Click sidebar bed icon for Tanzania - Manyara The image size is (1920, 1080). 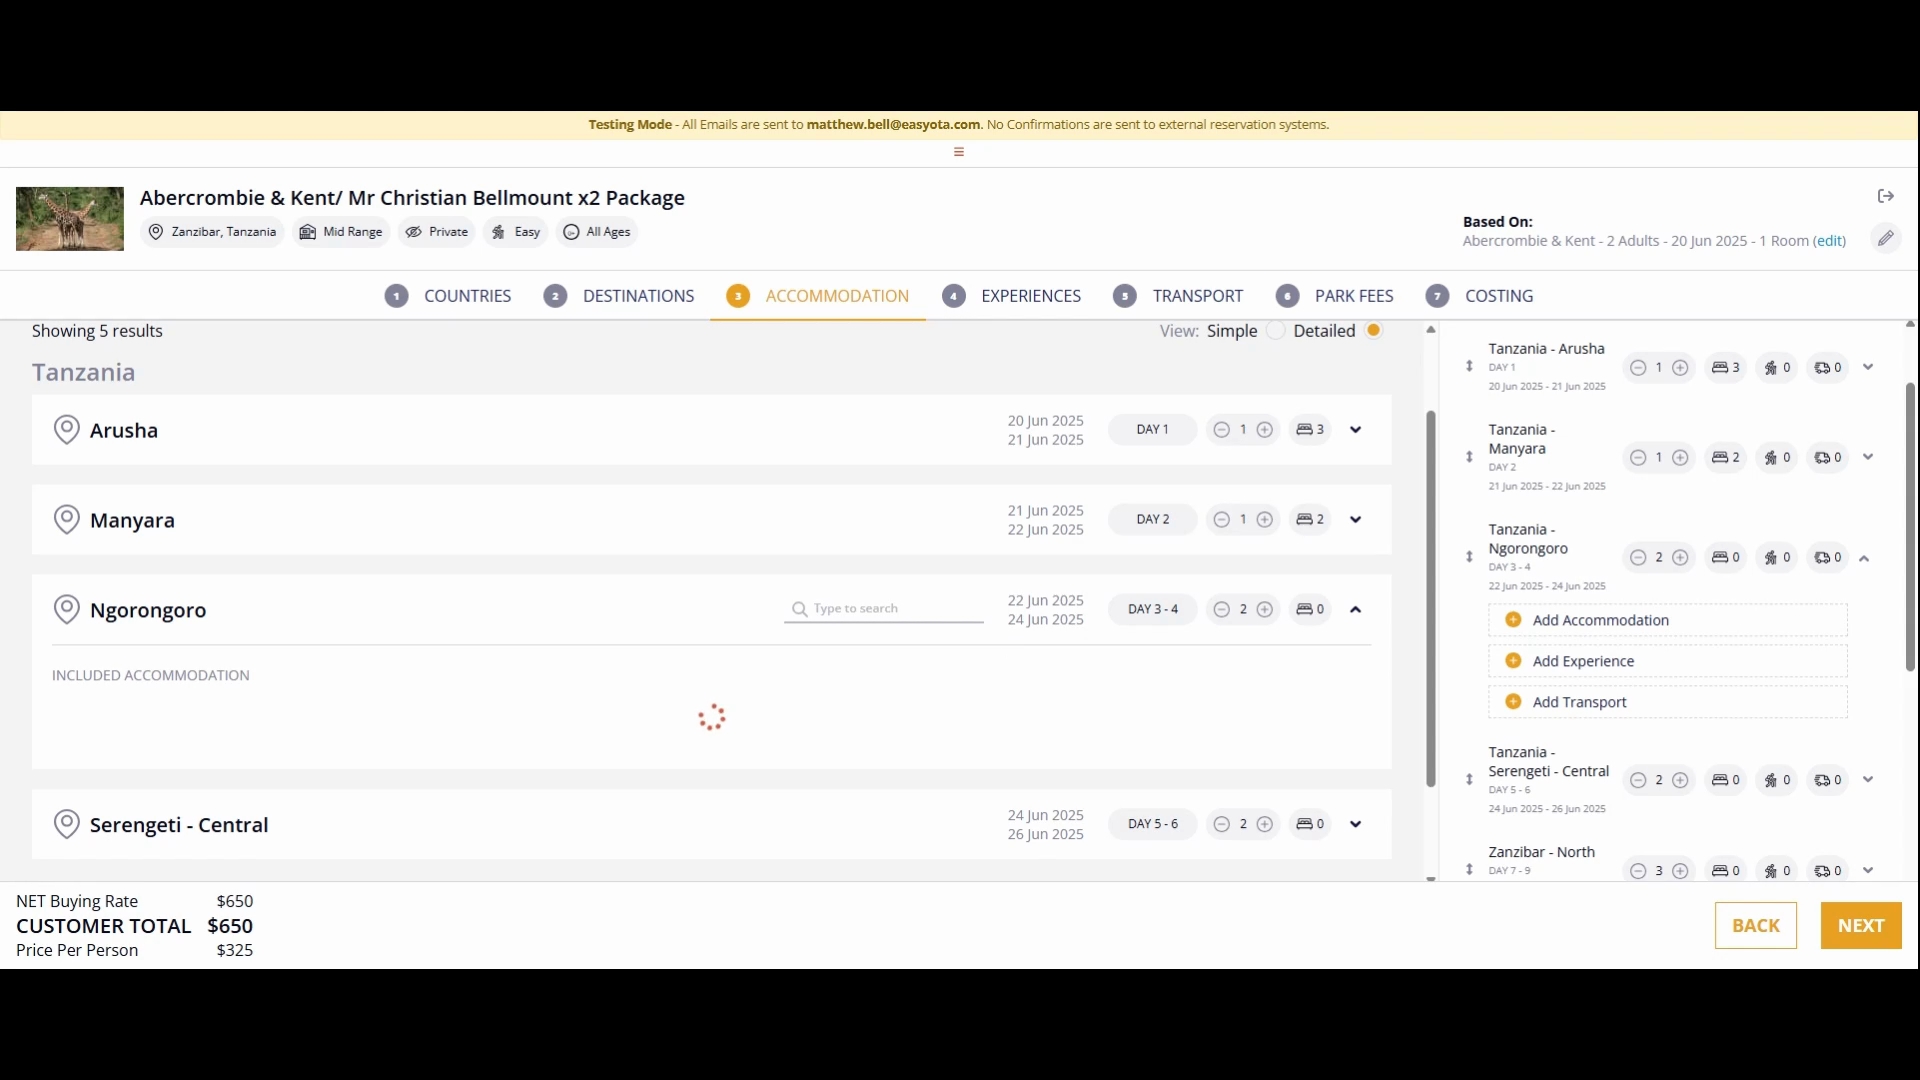[x=1726, y=458]
